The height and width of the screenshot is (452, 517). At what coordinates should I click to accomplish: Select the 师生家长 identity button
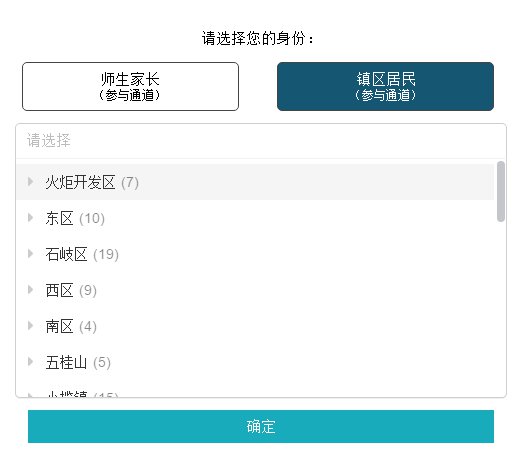[x=130, y=86]
